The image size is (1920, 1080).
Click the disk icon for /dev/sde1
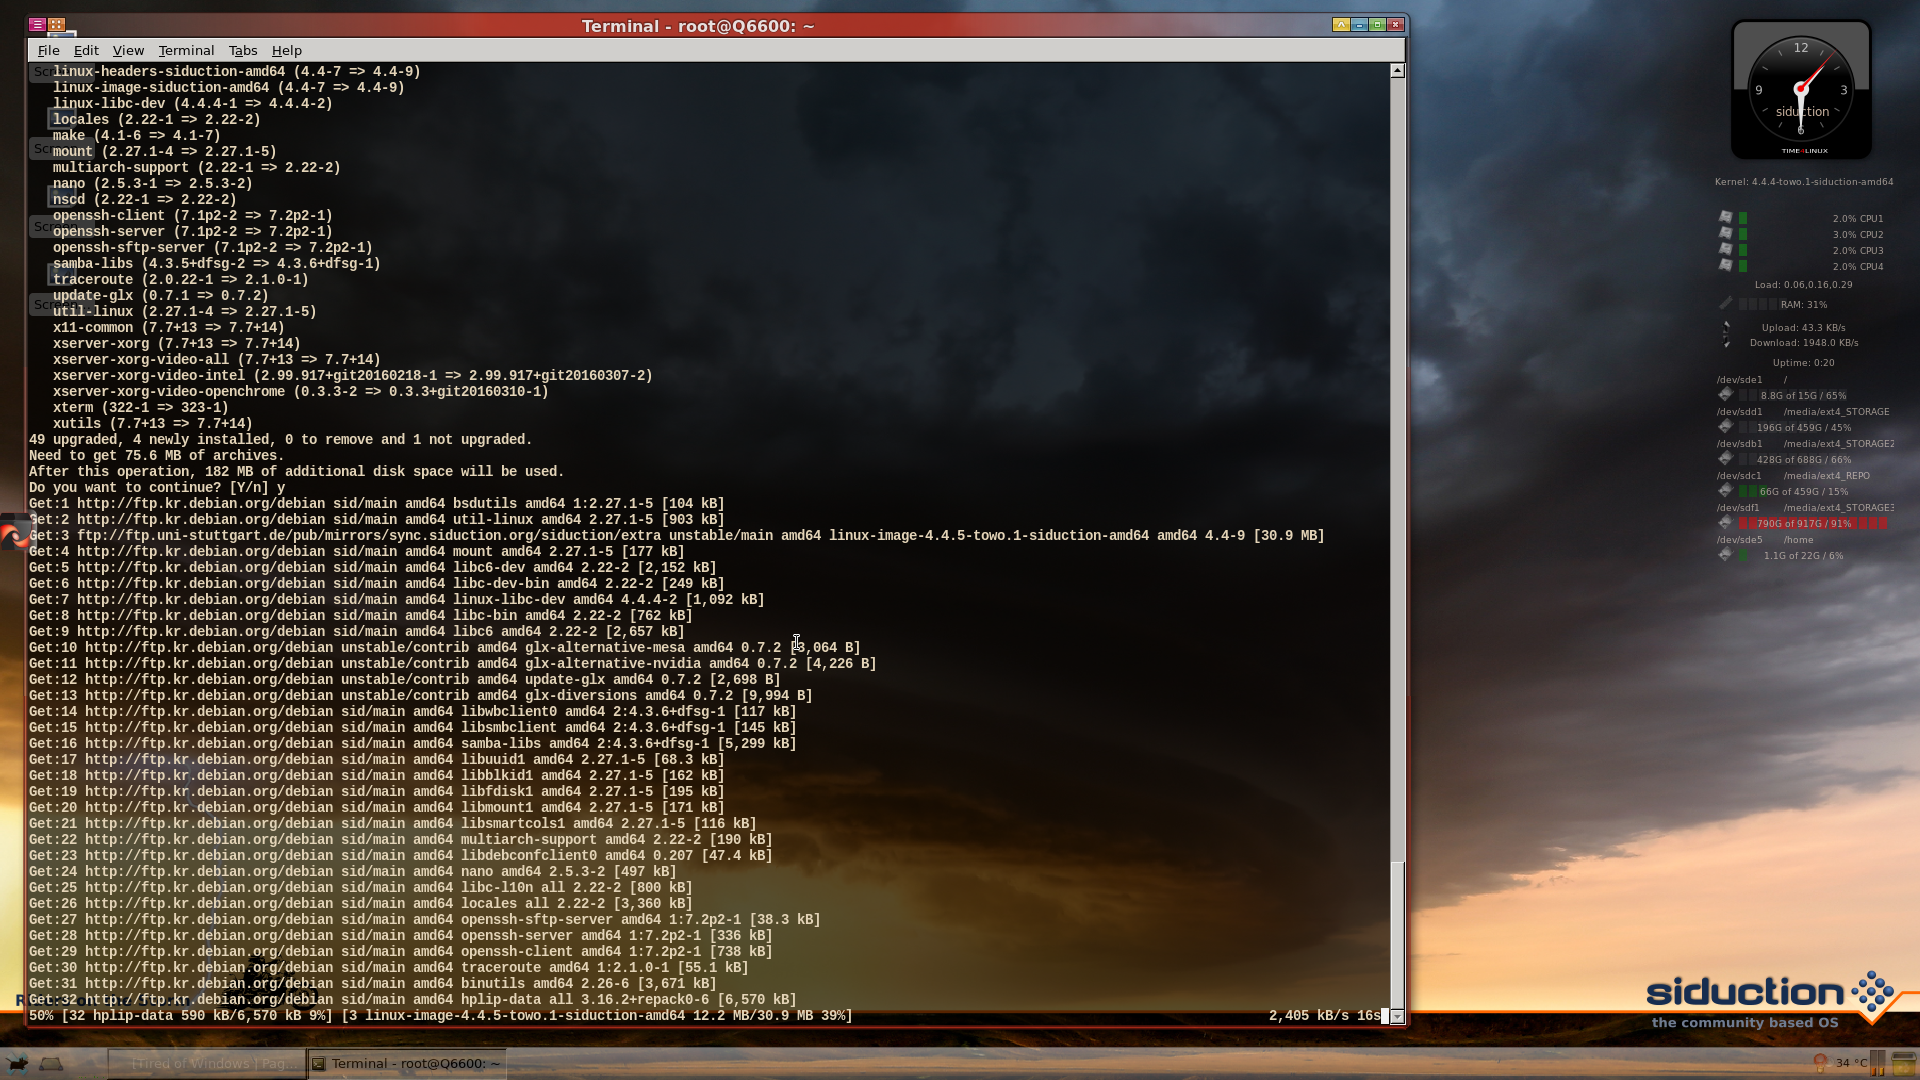click(x=1725, y=394)
